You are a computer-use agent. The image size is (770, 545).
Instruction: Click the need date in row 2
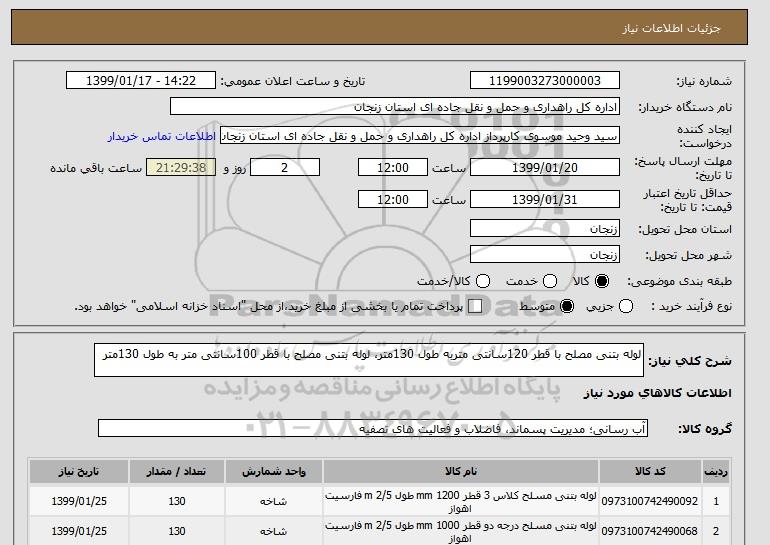pos(79,531)
